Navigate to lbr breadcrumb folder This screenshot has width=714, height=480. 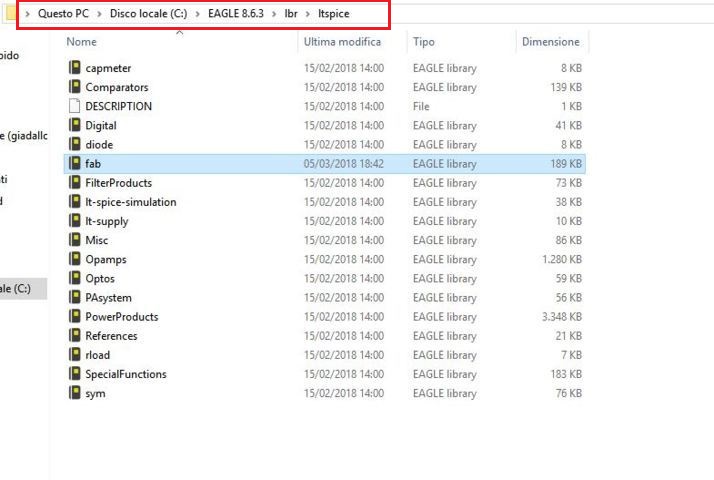pyautogui.click(x=291, y=14)
